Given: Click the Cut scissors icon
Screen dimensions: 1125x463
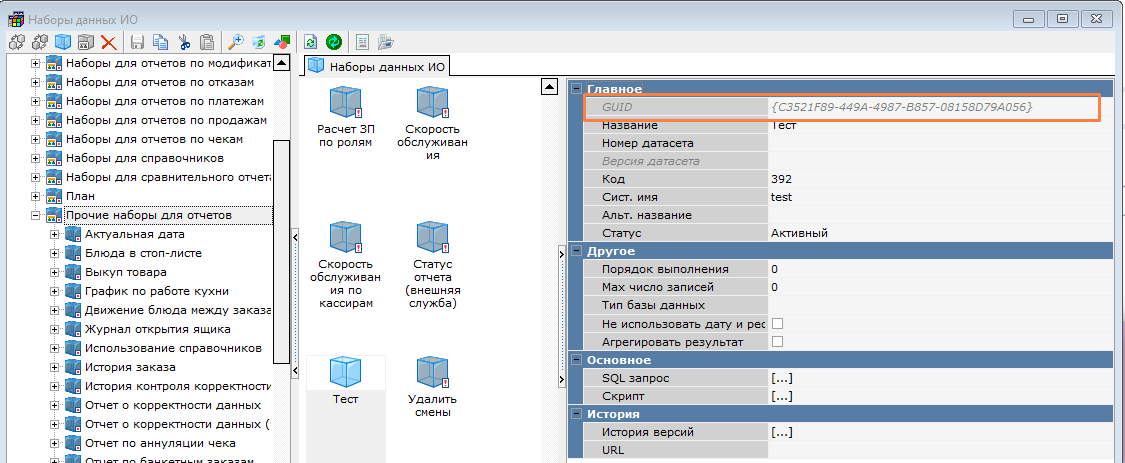Looking at the screenshot, I should tap(184, 42).
